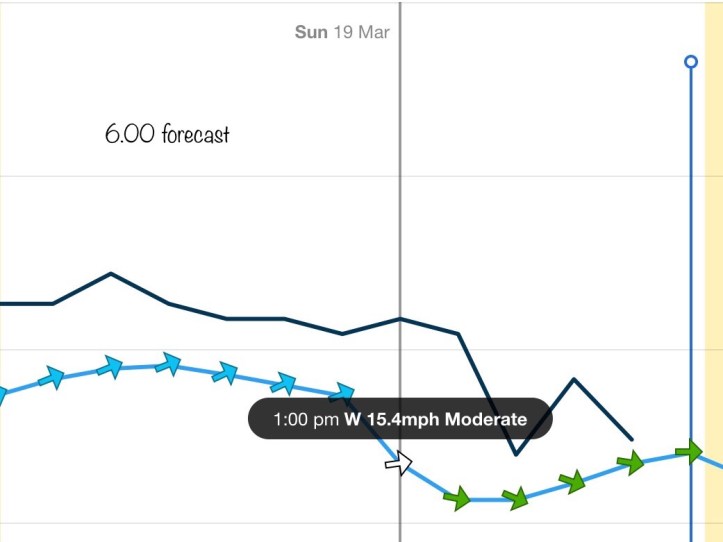Click the white wind arrow below the tooltip
The height and width of the screenshot is (542, 723).
tap(399, 463)
